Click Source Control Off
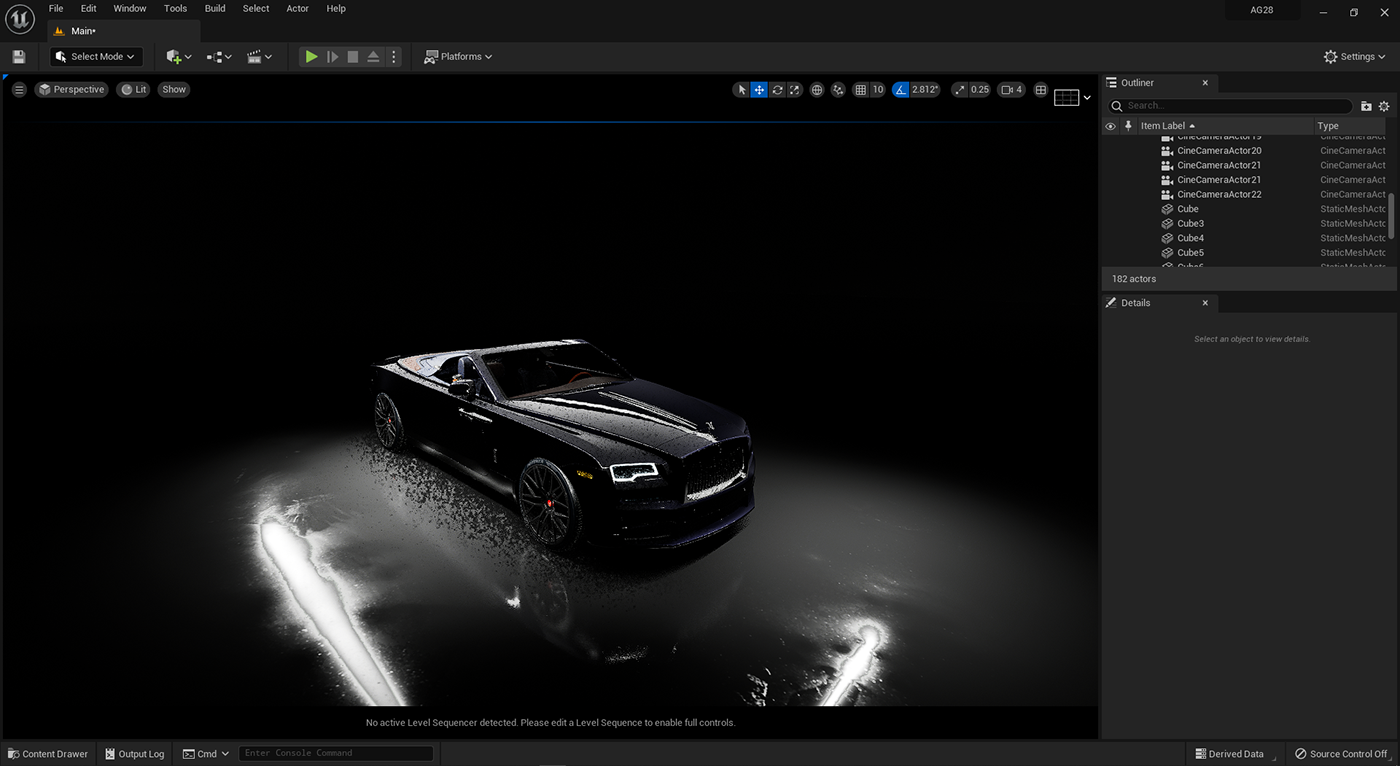 point(1340,753)
